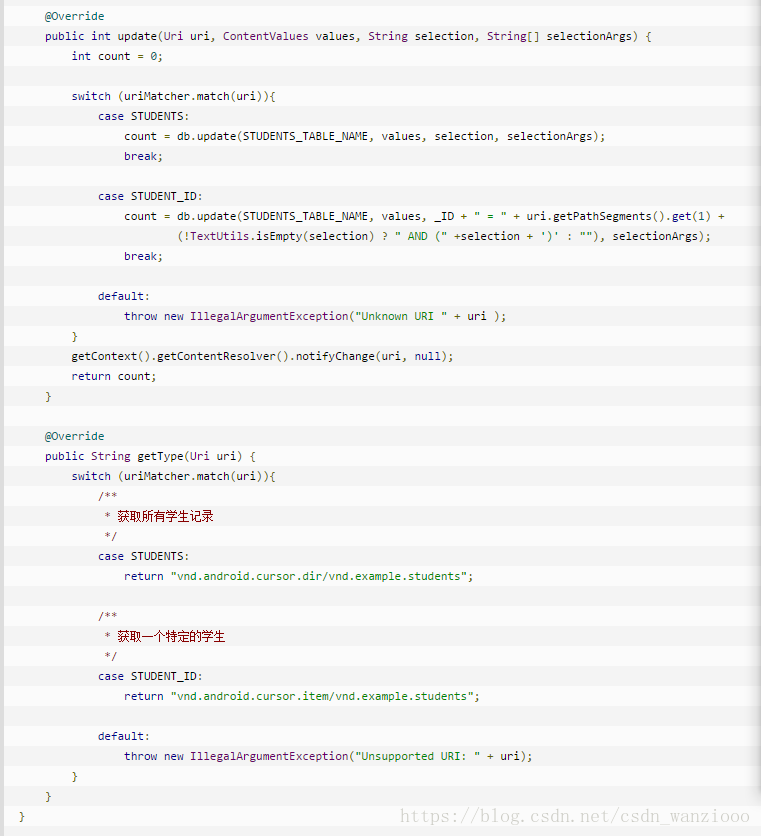
Task: Click 'case STUDENTS:' in the update method
Action: point(143,116)
